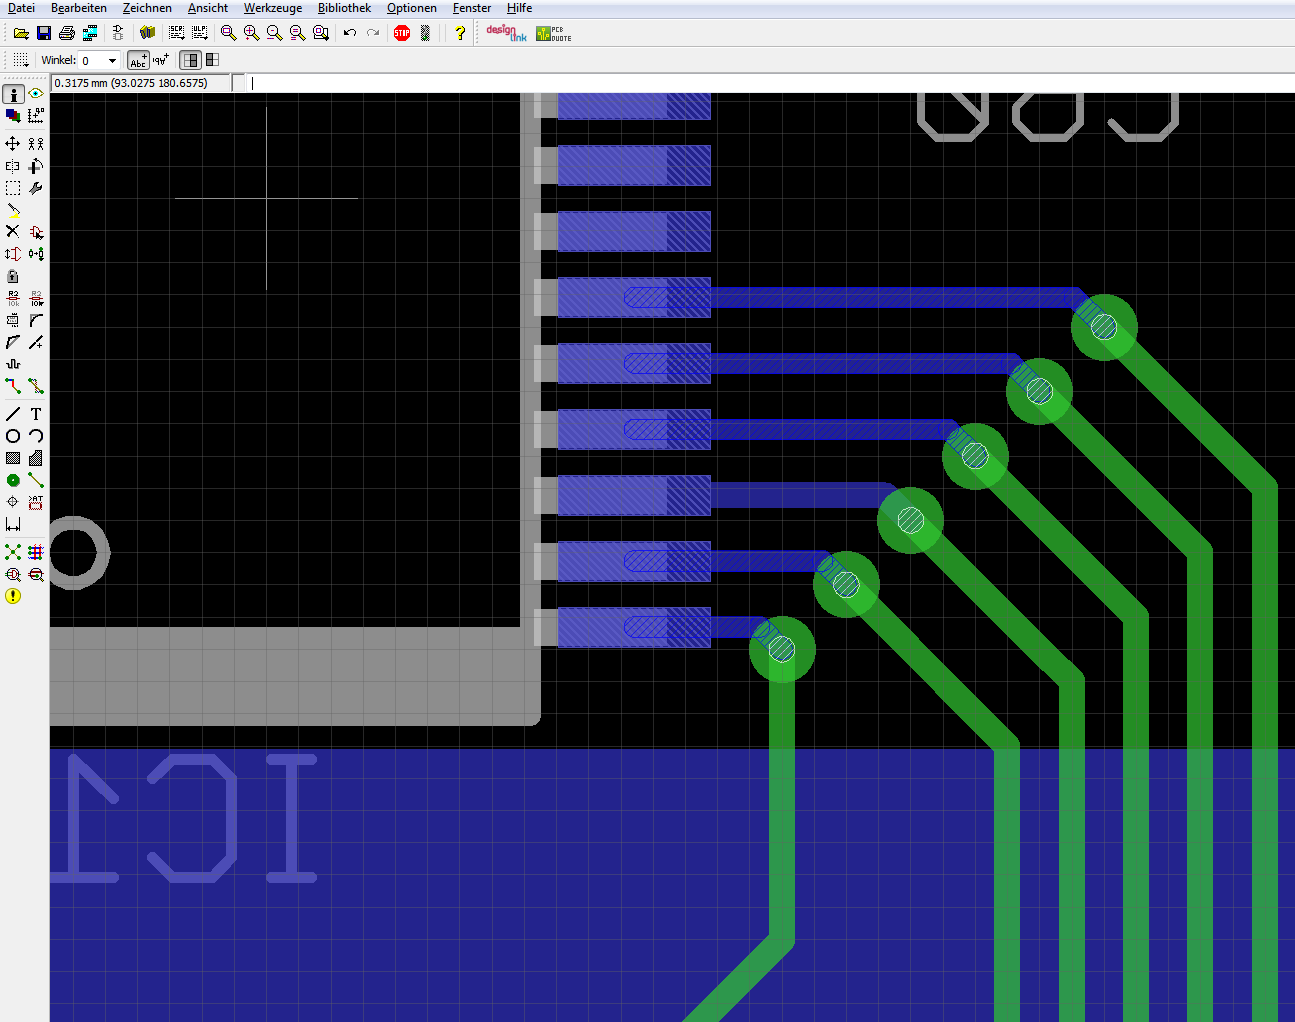Select the Route tool
The image size is (1295, 1022).
[13, 386]
